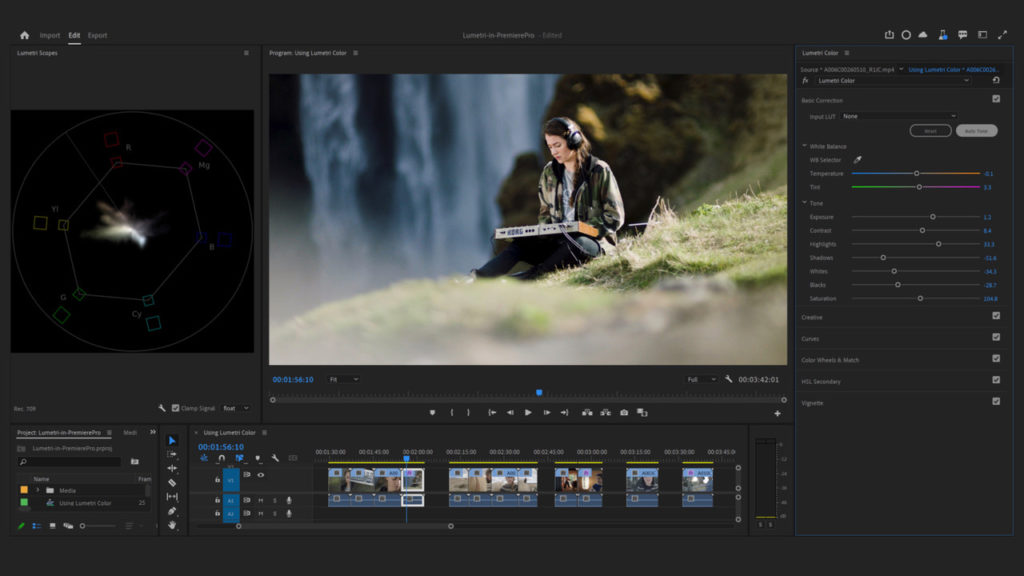This screenshot has height=576, width=1024.
Task: Select the Hand tool
Action: click(x=171, y=523)
